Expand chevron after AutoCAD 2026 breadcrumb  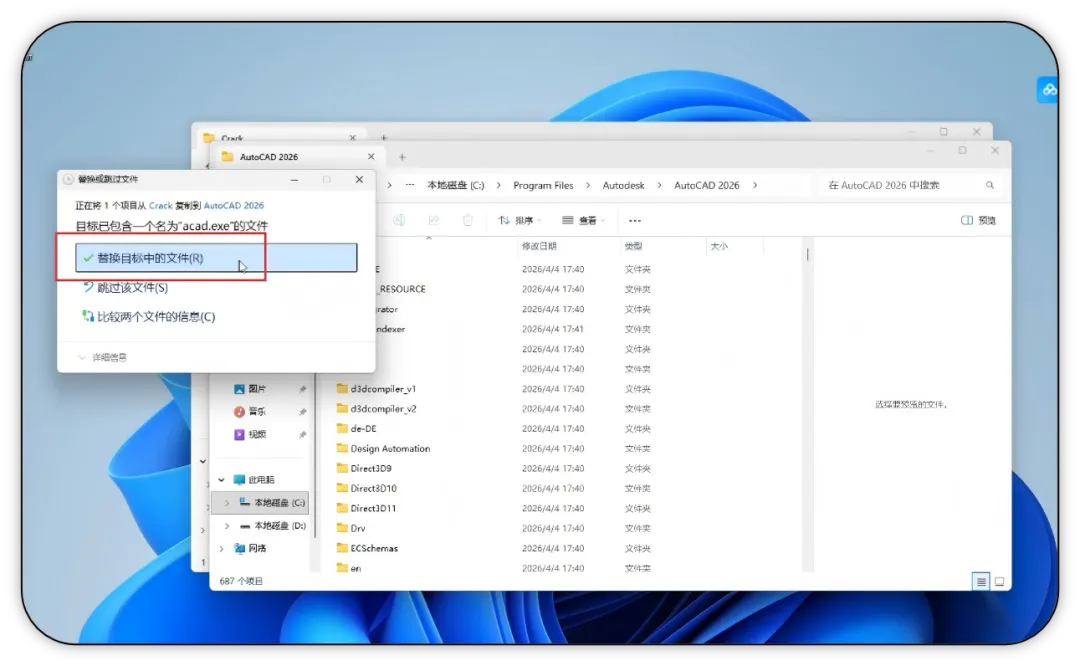pos(755,185)
